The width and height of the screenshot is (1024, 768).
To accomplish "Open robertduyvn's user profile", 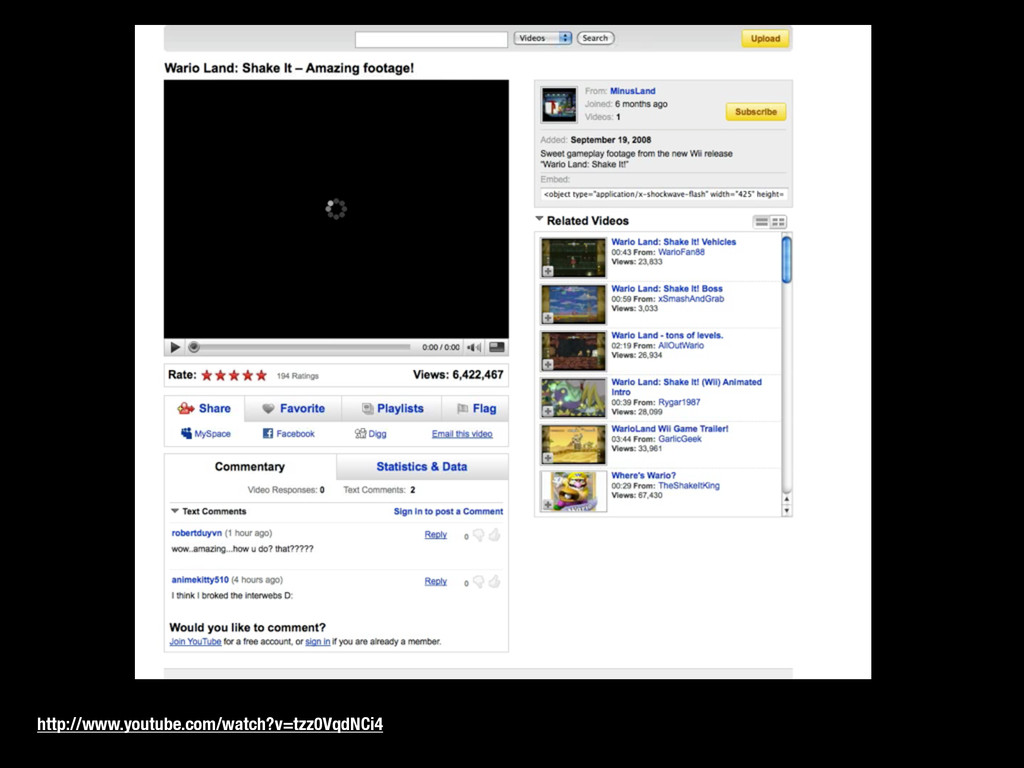I will tap(197, 533).
